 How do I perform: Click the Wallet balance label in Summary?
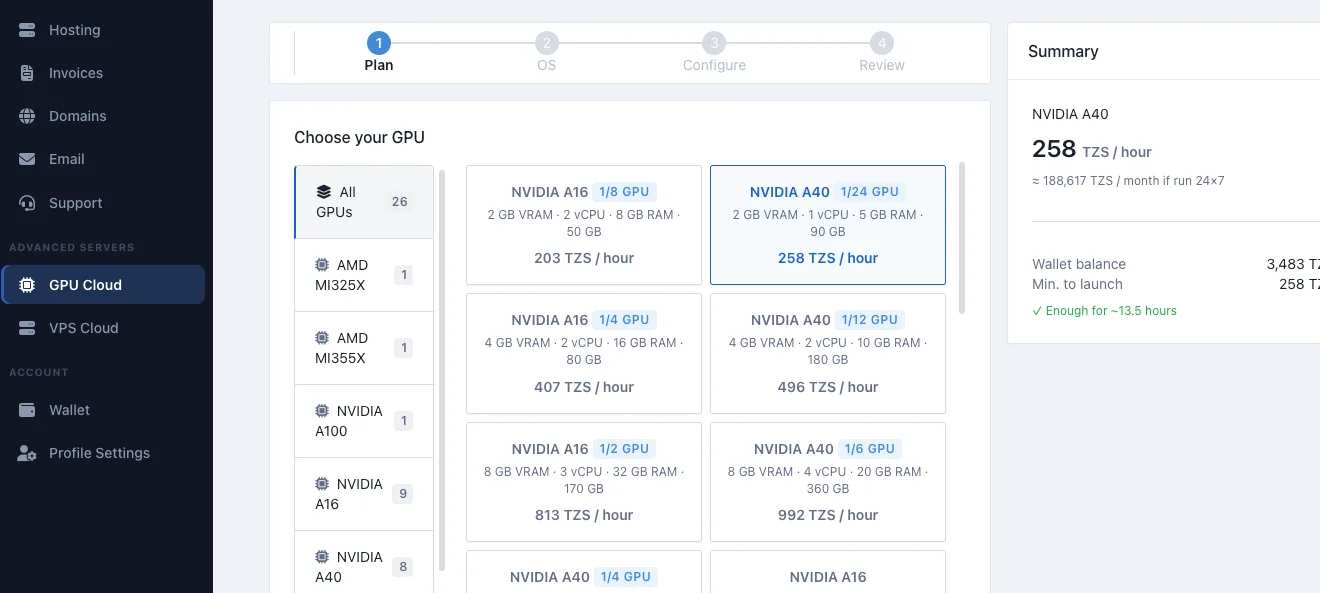(x=1079, y=264)
